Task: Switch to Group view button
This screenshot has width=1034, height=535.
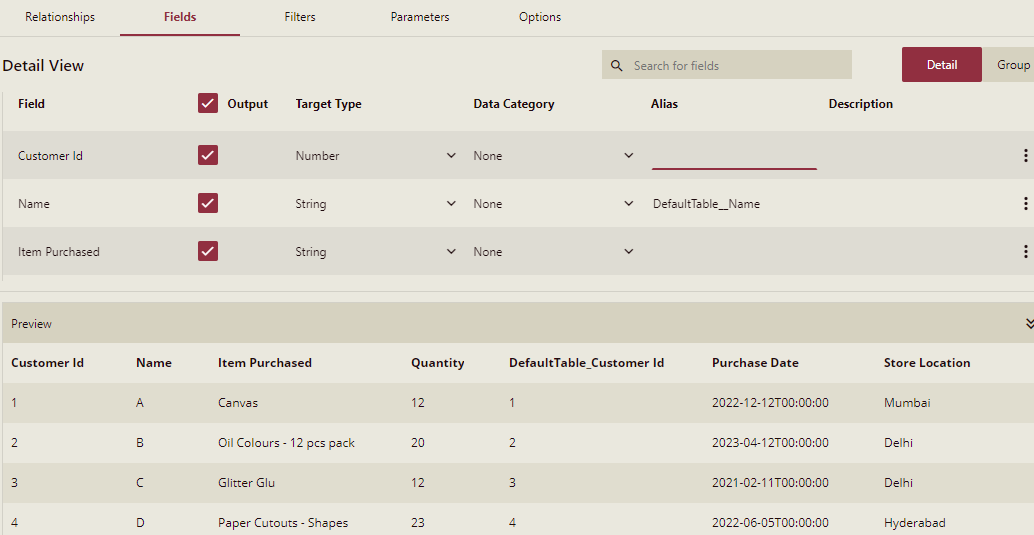Action: pos(1009,65)
